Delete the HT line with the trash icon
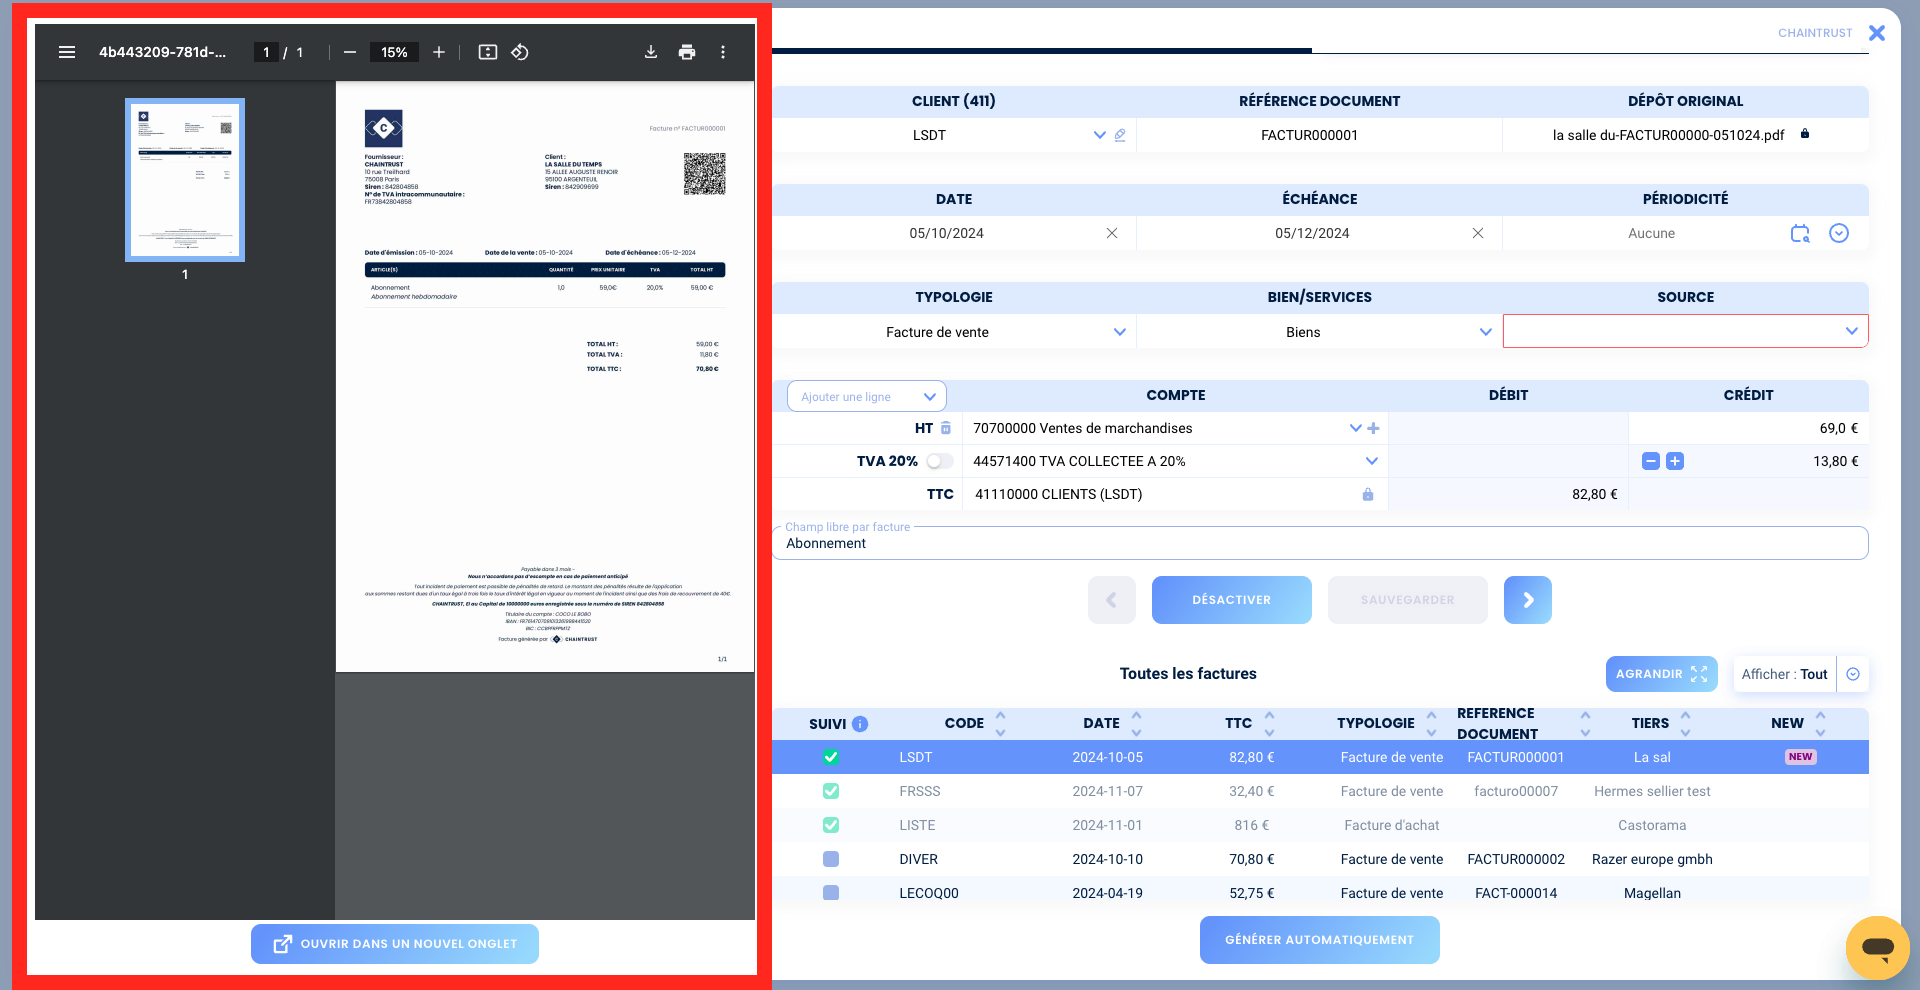 (x=946, y=428)
